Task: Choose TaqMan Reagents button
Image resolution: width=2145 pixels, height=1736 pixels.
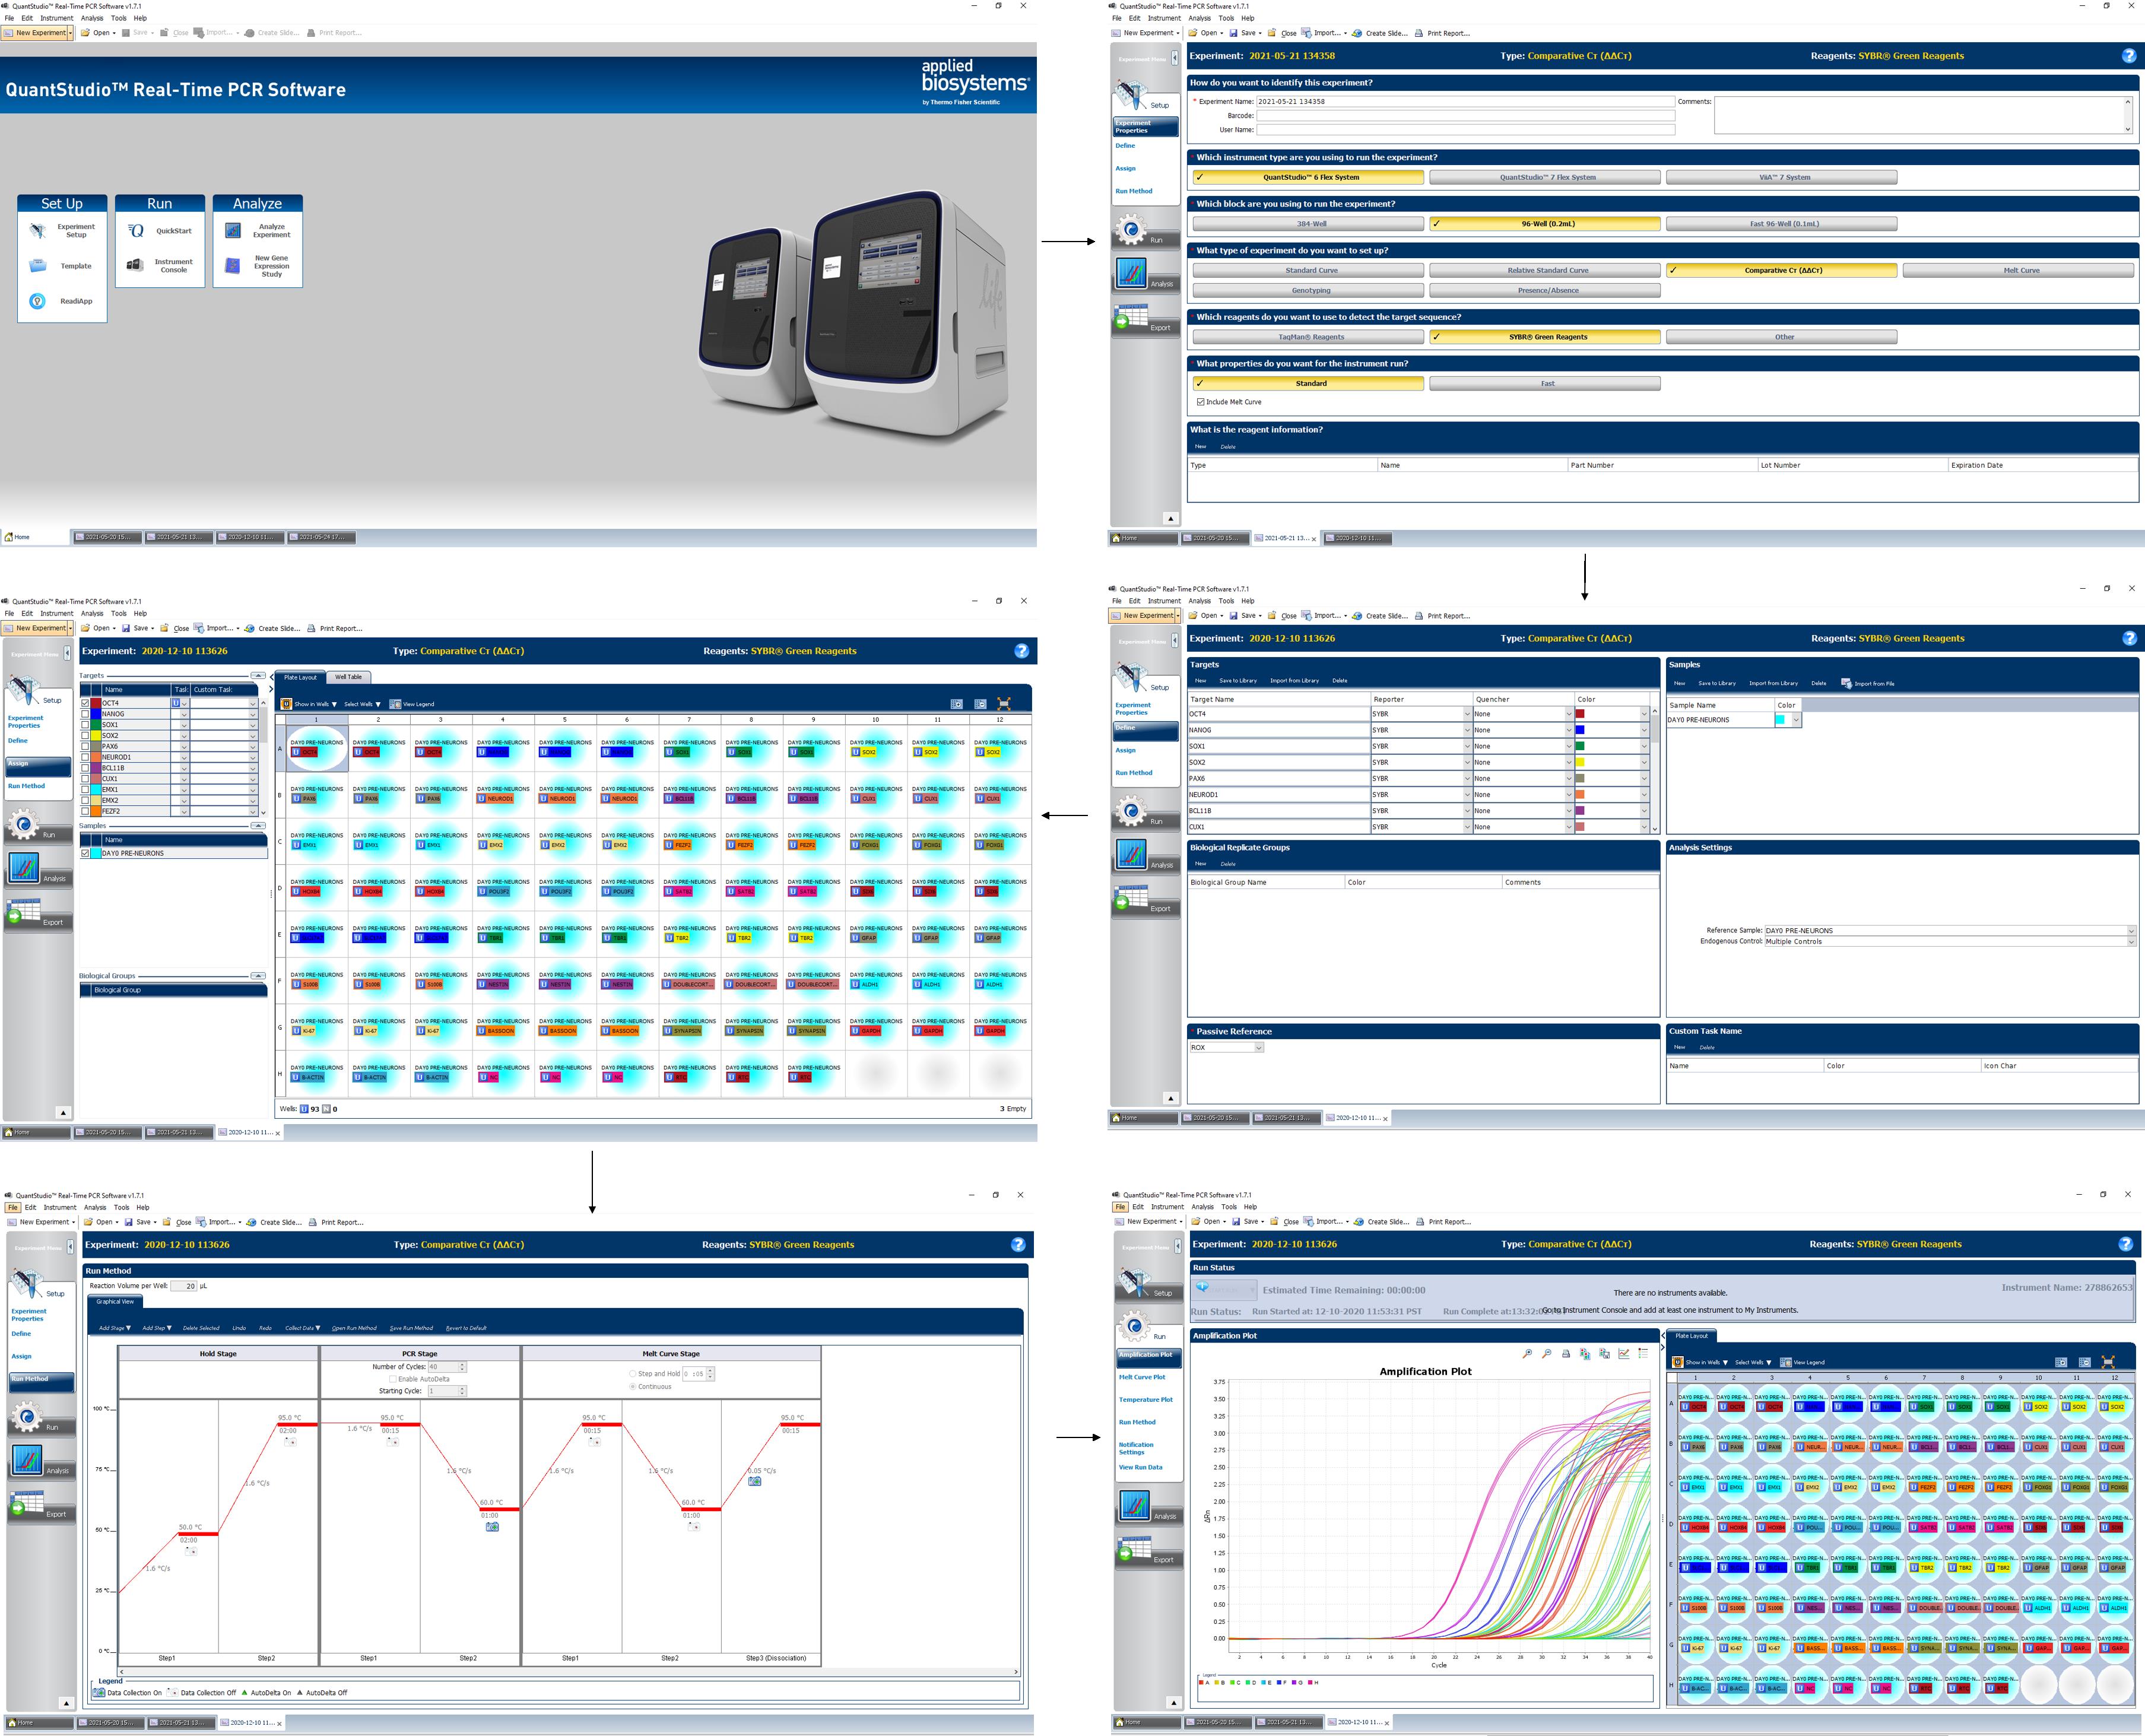Action: click(1309, 337)
